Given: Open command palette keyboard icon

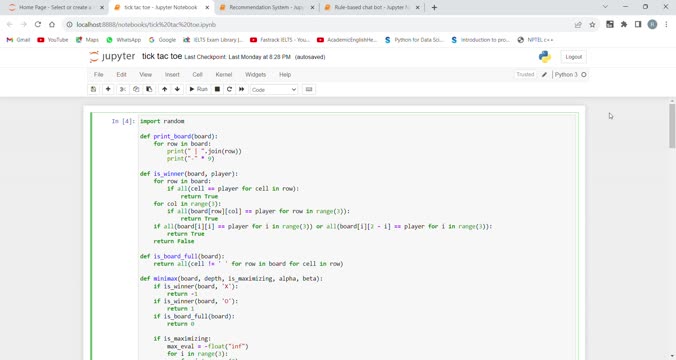Looking at the screenshot, I should point(309,89).
